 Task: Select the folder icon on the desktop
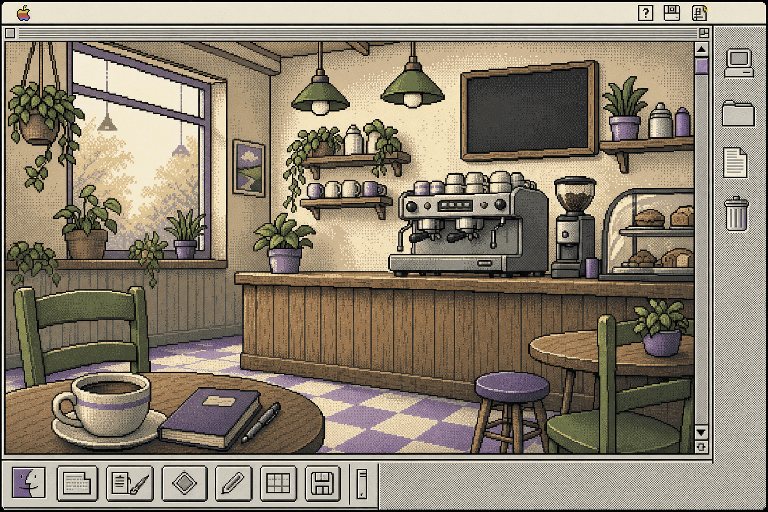click(739, 114)
